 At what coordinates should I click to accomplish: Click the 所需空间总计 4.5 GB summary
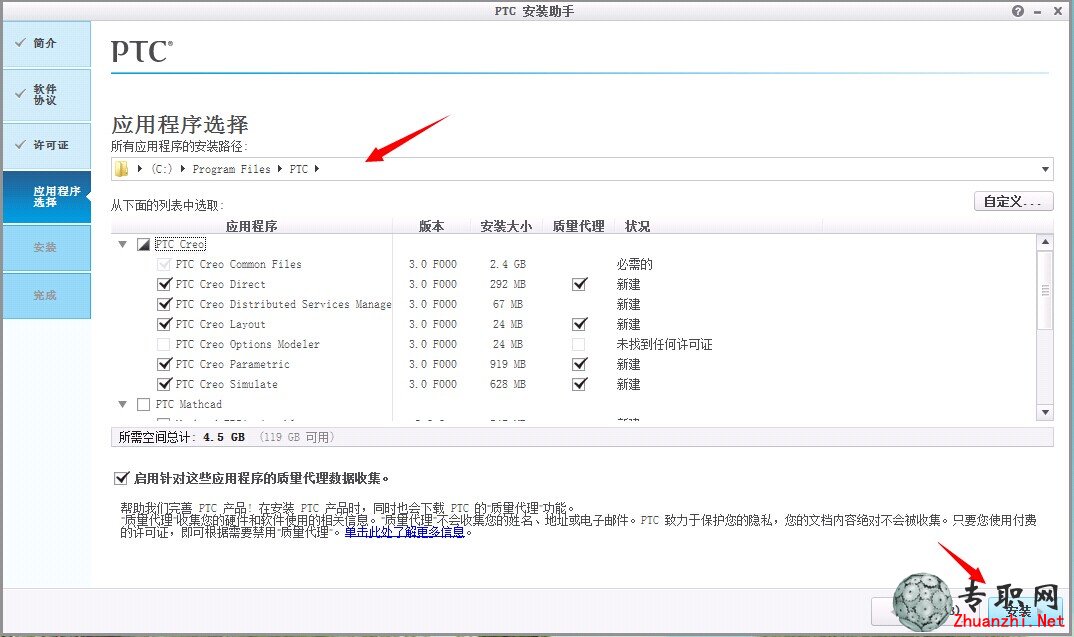coord(182,437)
